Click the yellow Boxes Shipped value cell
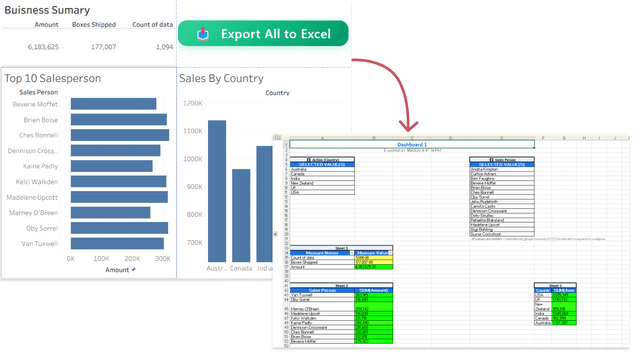Screen dimensions: 640x363 [x=373, y=262]
